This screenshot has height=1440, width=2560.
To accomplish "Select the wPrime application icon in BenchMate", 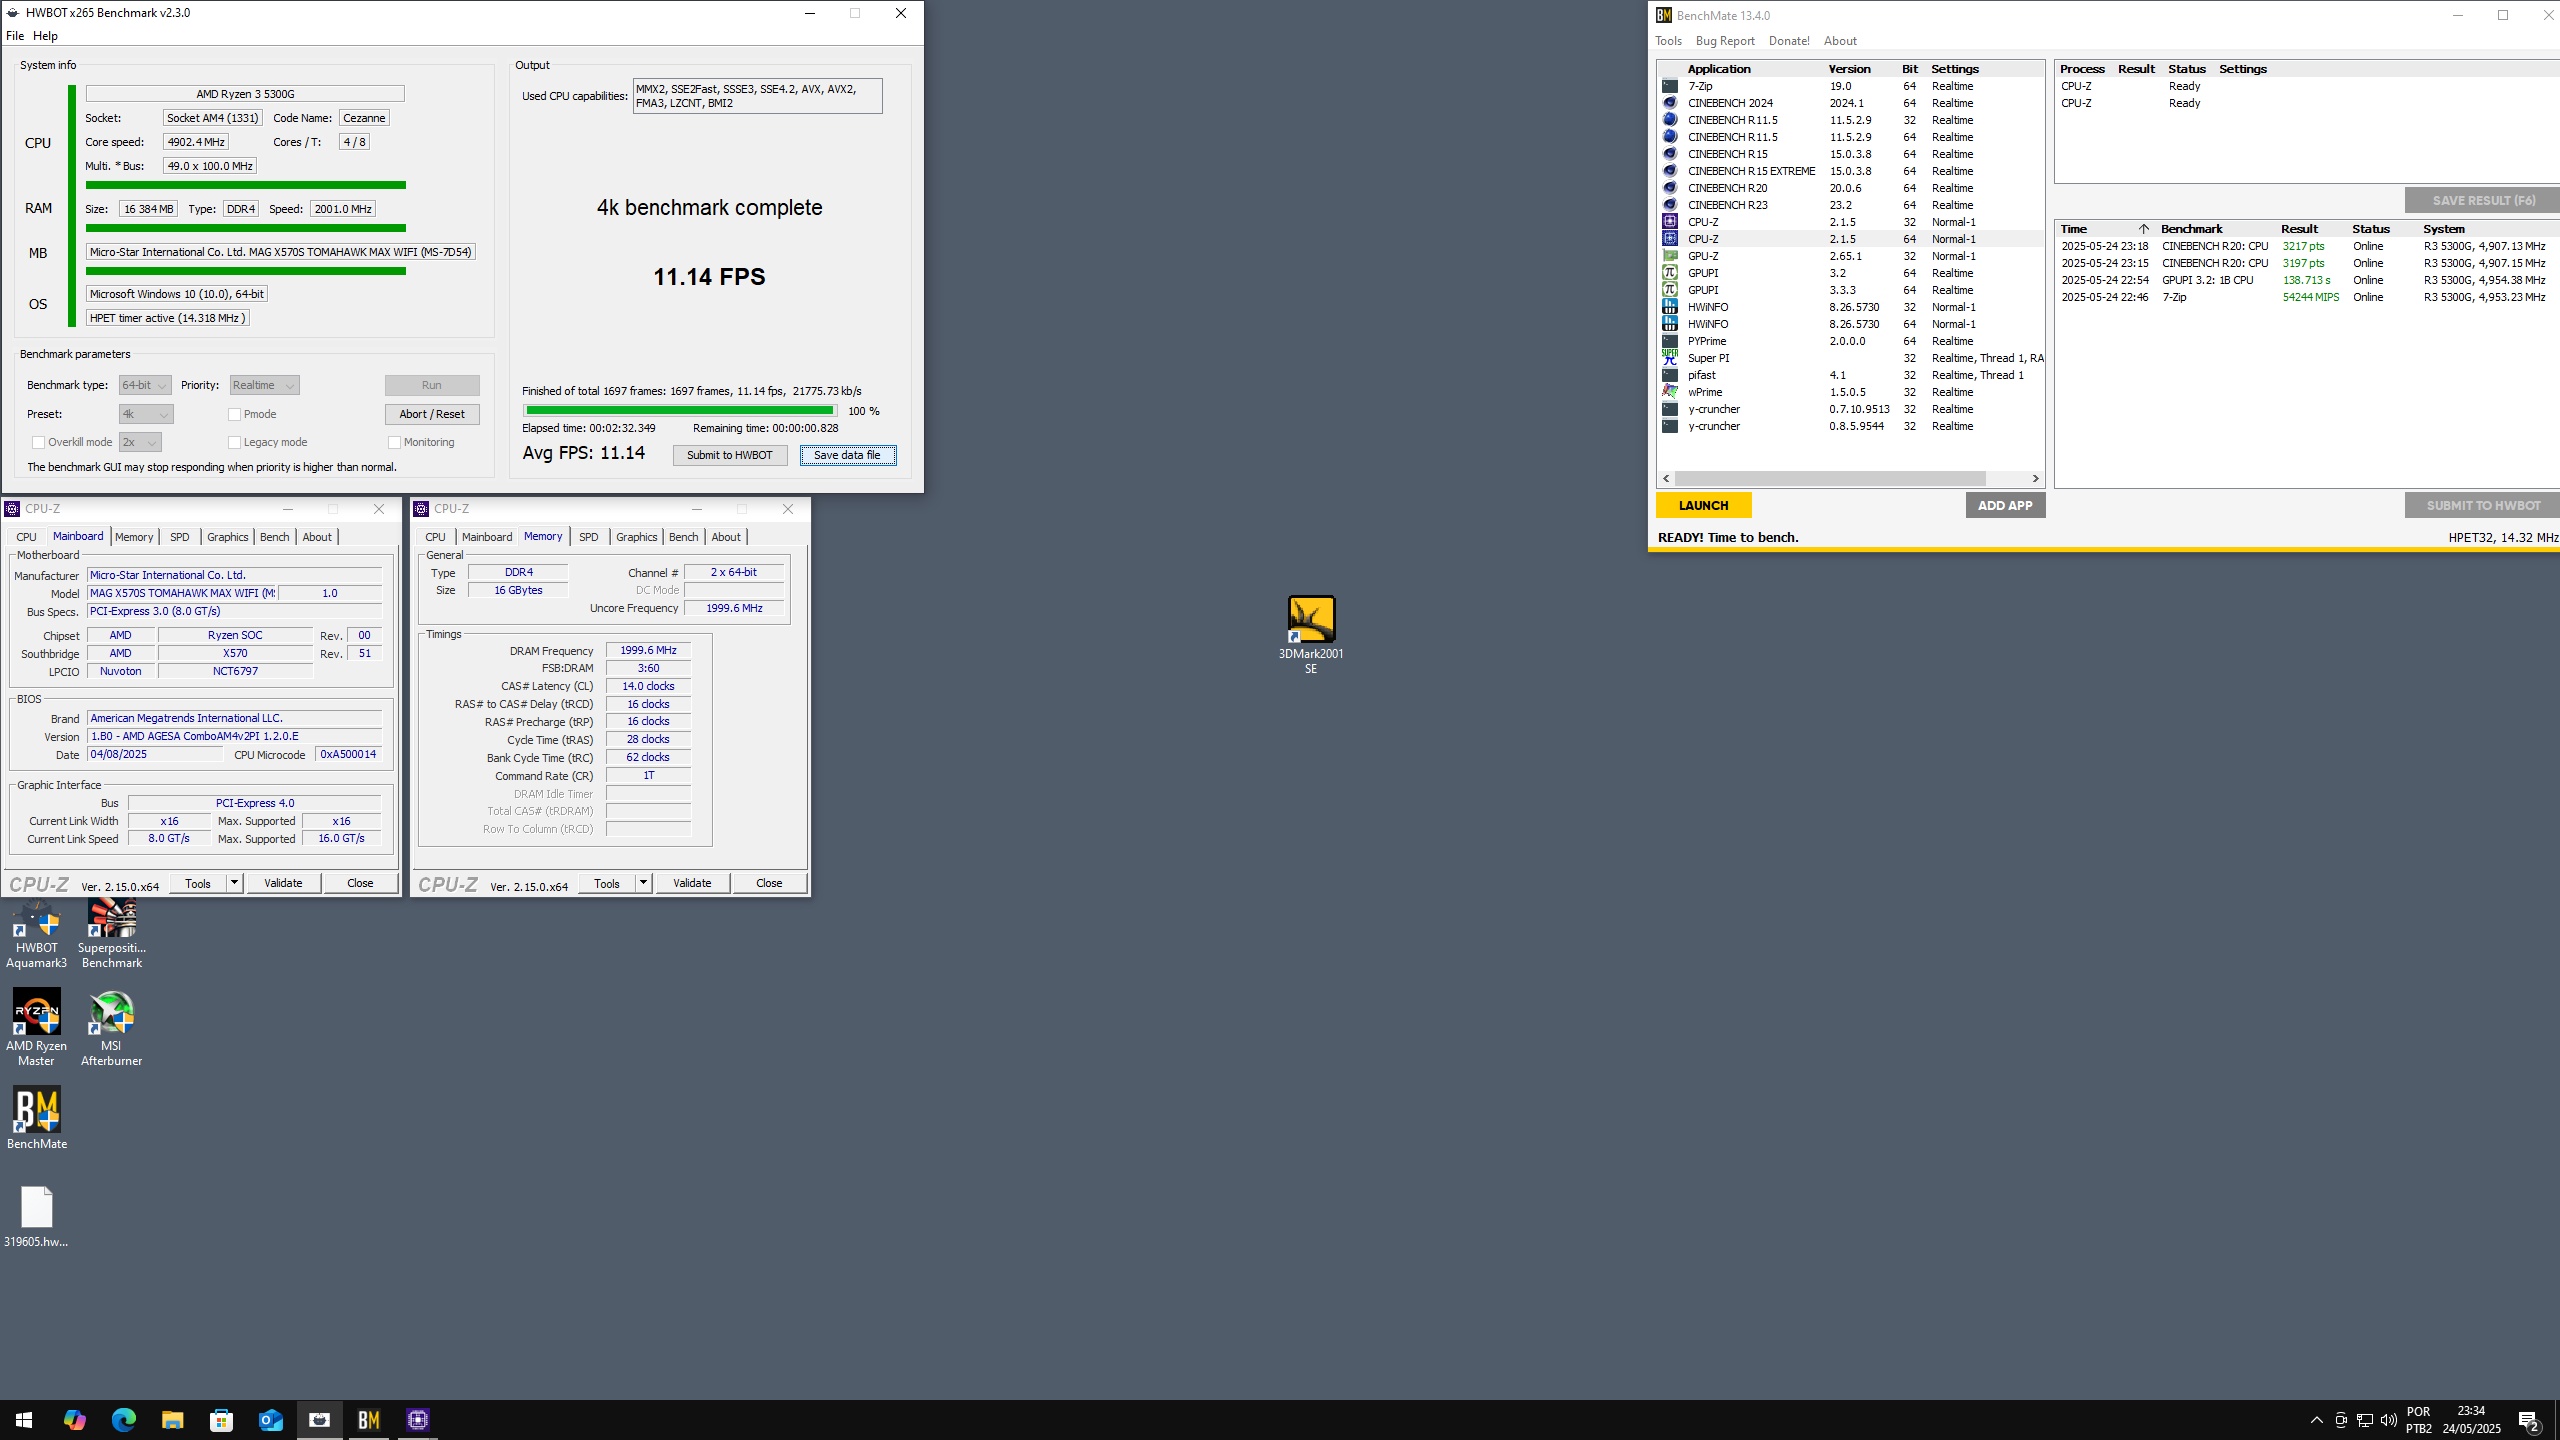I will (1669, 392).
